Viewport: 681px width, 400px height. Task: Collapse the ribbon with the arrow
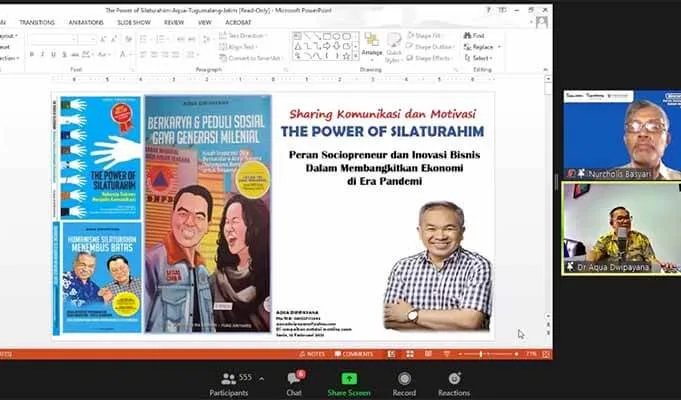click(545, 69)
